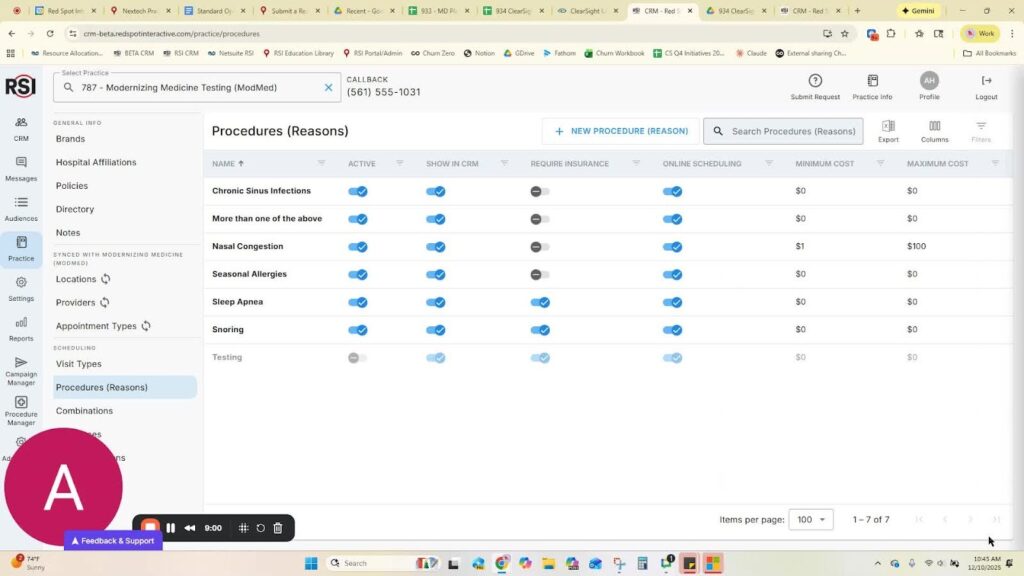Click the sync icon next to Locations
The width and height of the screenshot is (1024, 576).
pyautogui.click(x=105, y=279)
